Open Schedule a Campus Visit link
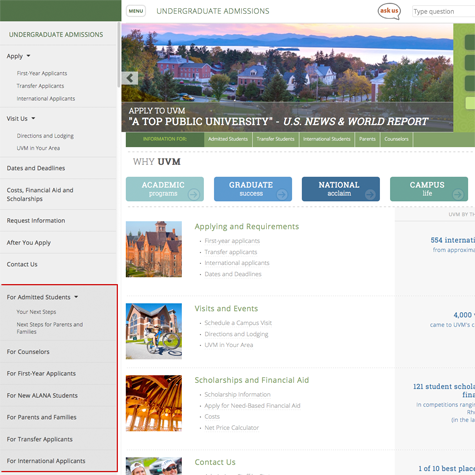The height and width of the screenshot is (475, 475). click(238, 323)
